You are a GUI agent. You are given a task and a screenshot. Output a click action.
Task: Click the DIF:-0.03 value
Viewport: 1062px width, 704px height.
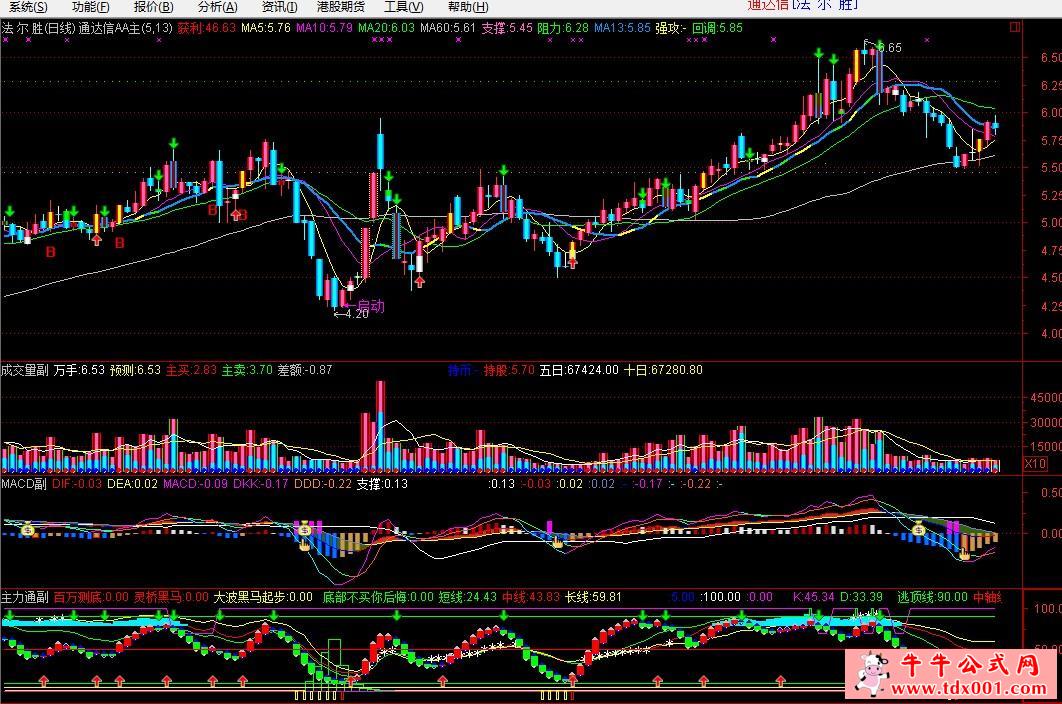point(77,484)
